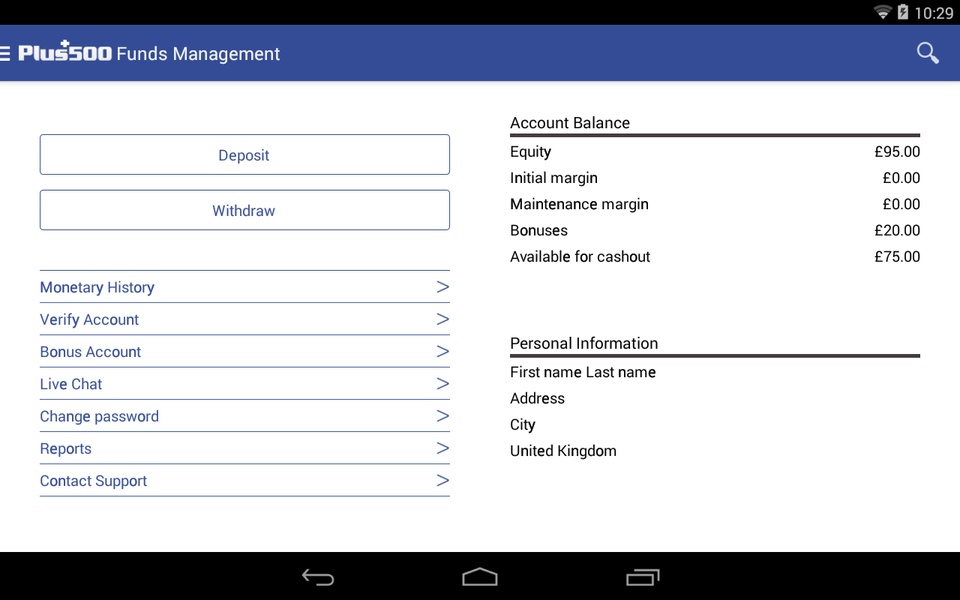Open Reports
The image size is (960, 600).
(x=245, y=449)
